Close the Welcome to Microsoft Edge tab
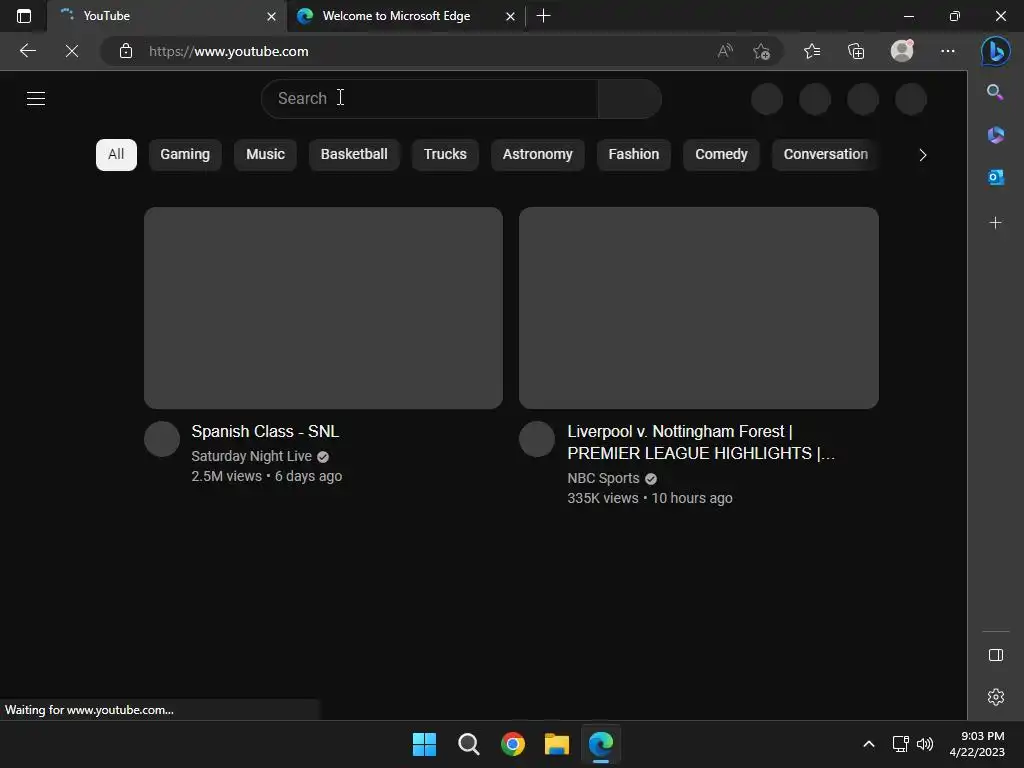The width and height of the screenshot is (1024, 768). (x=510, y=16)
